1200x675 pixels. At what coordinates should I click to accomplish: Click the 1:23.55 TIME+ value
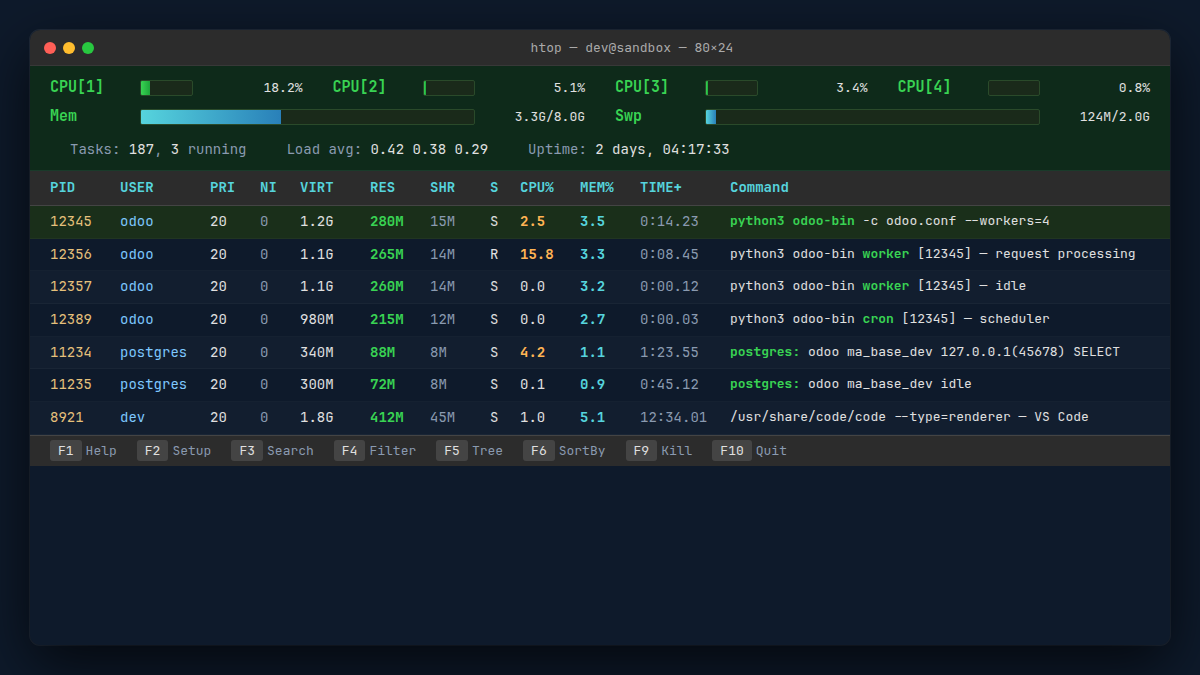670,352
